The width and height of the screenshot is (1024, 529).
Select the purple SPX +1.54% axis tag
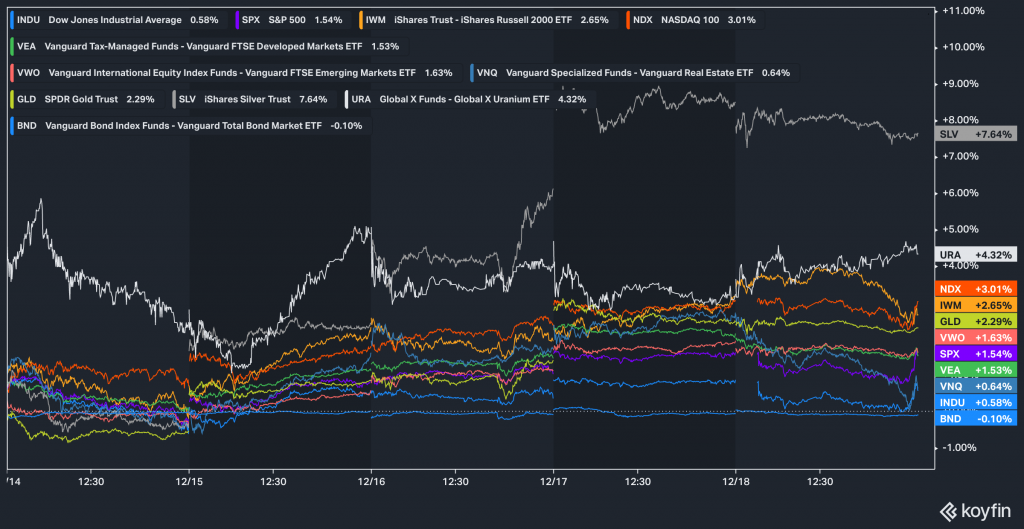(x=975, y=354)
